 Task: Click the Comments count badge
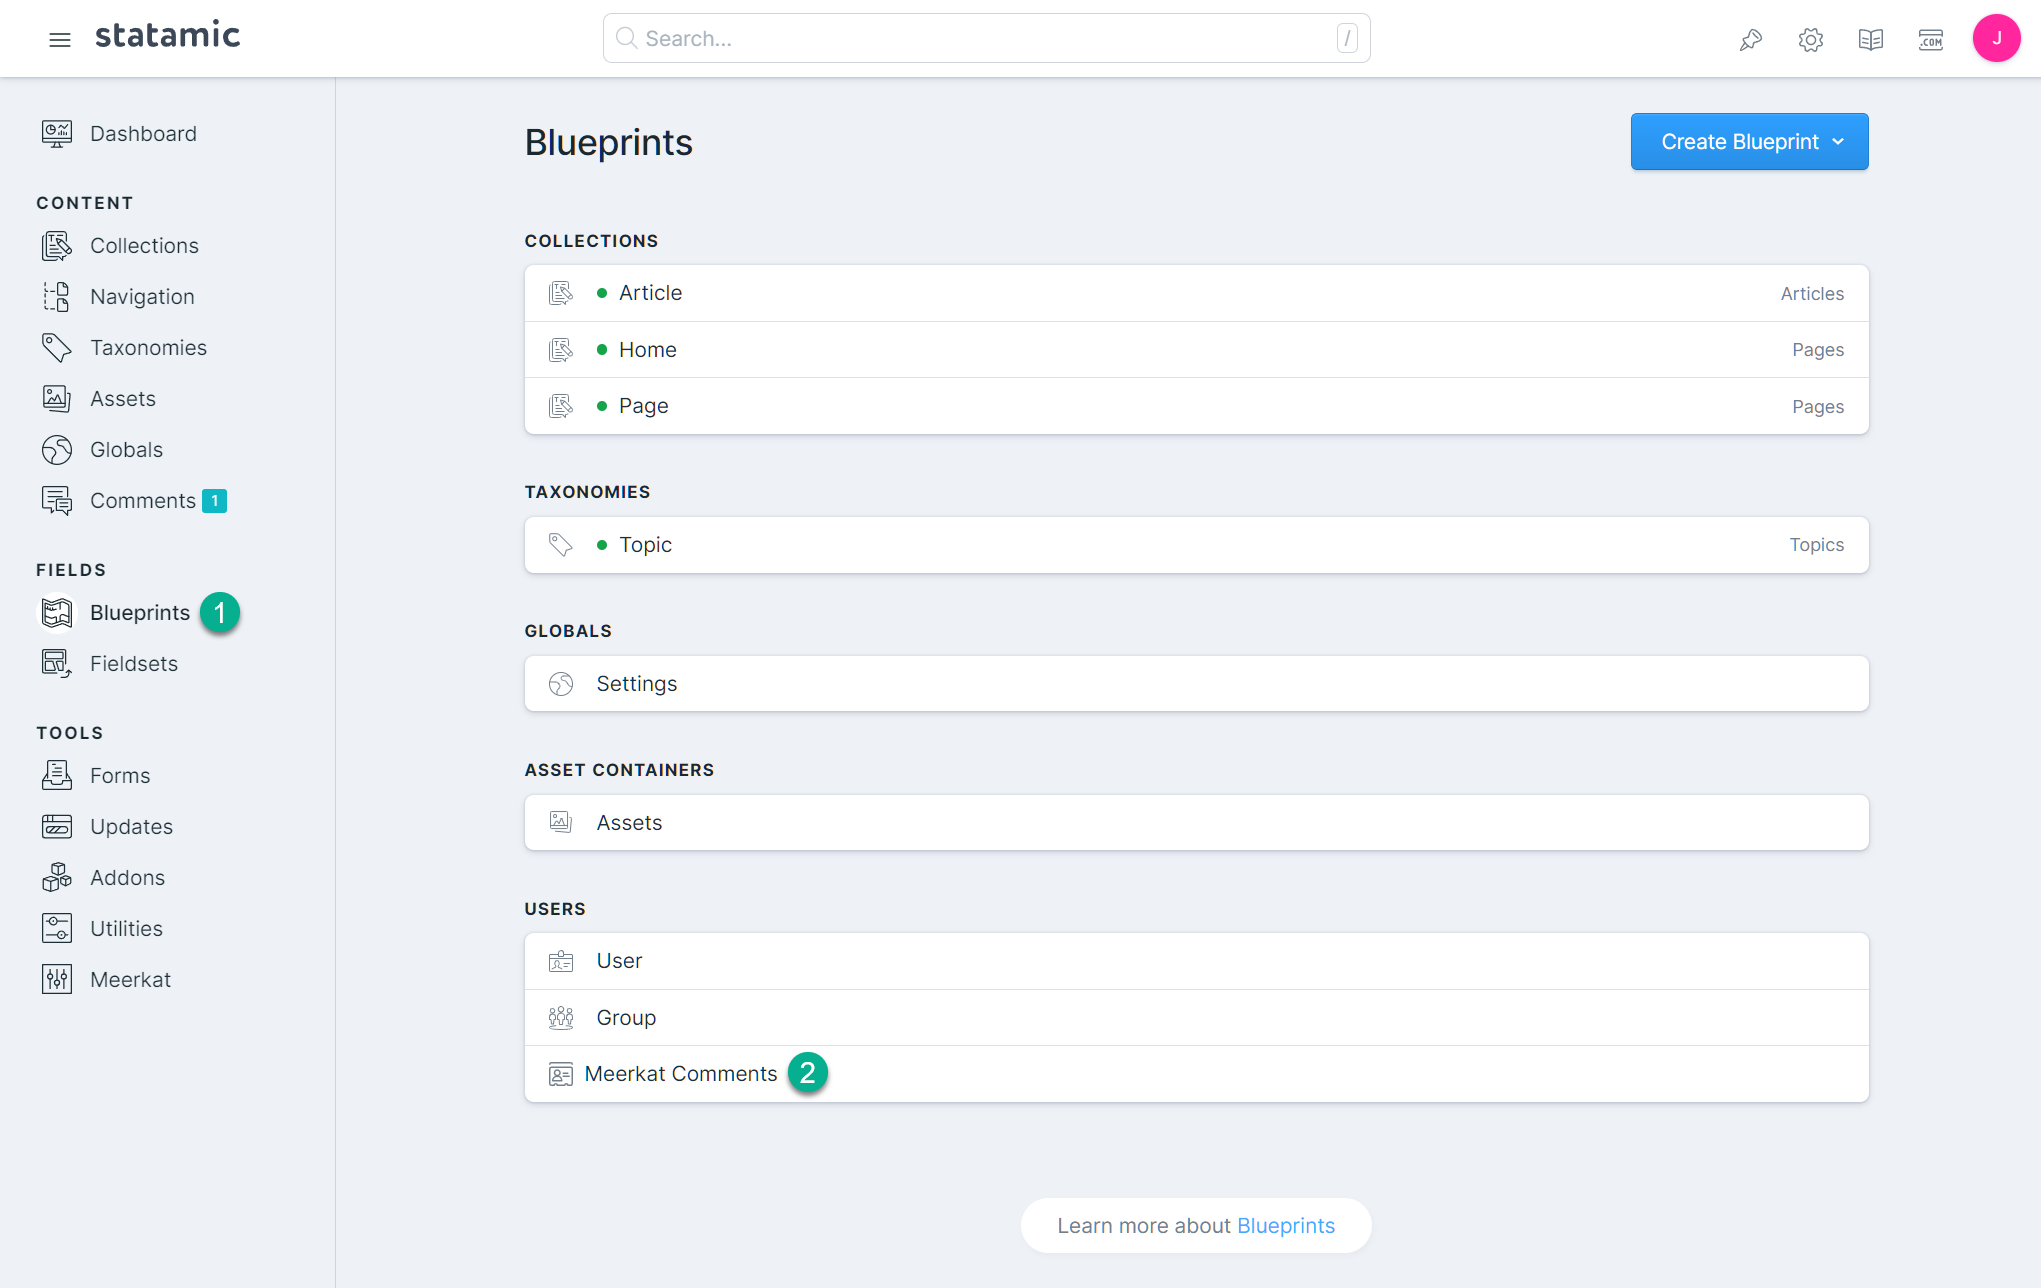(215, 501)
